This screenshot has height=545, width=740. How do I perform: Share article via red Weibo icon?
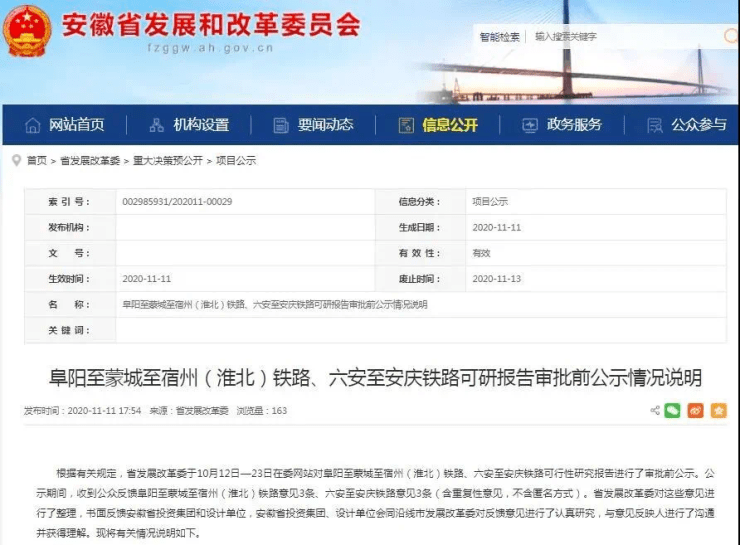(695, 410)
